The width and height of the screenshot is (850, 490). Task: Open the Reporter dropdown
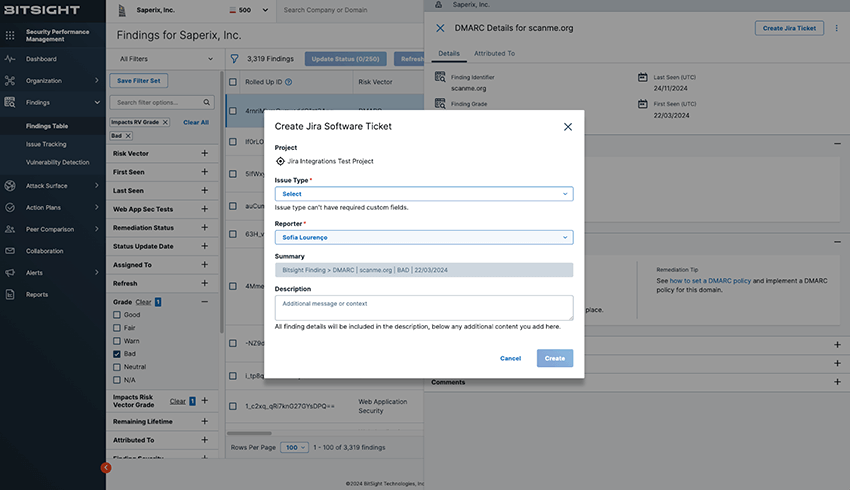pyautogui.click(x=424, y=237)
